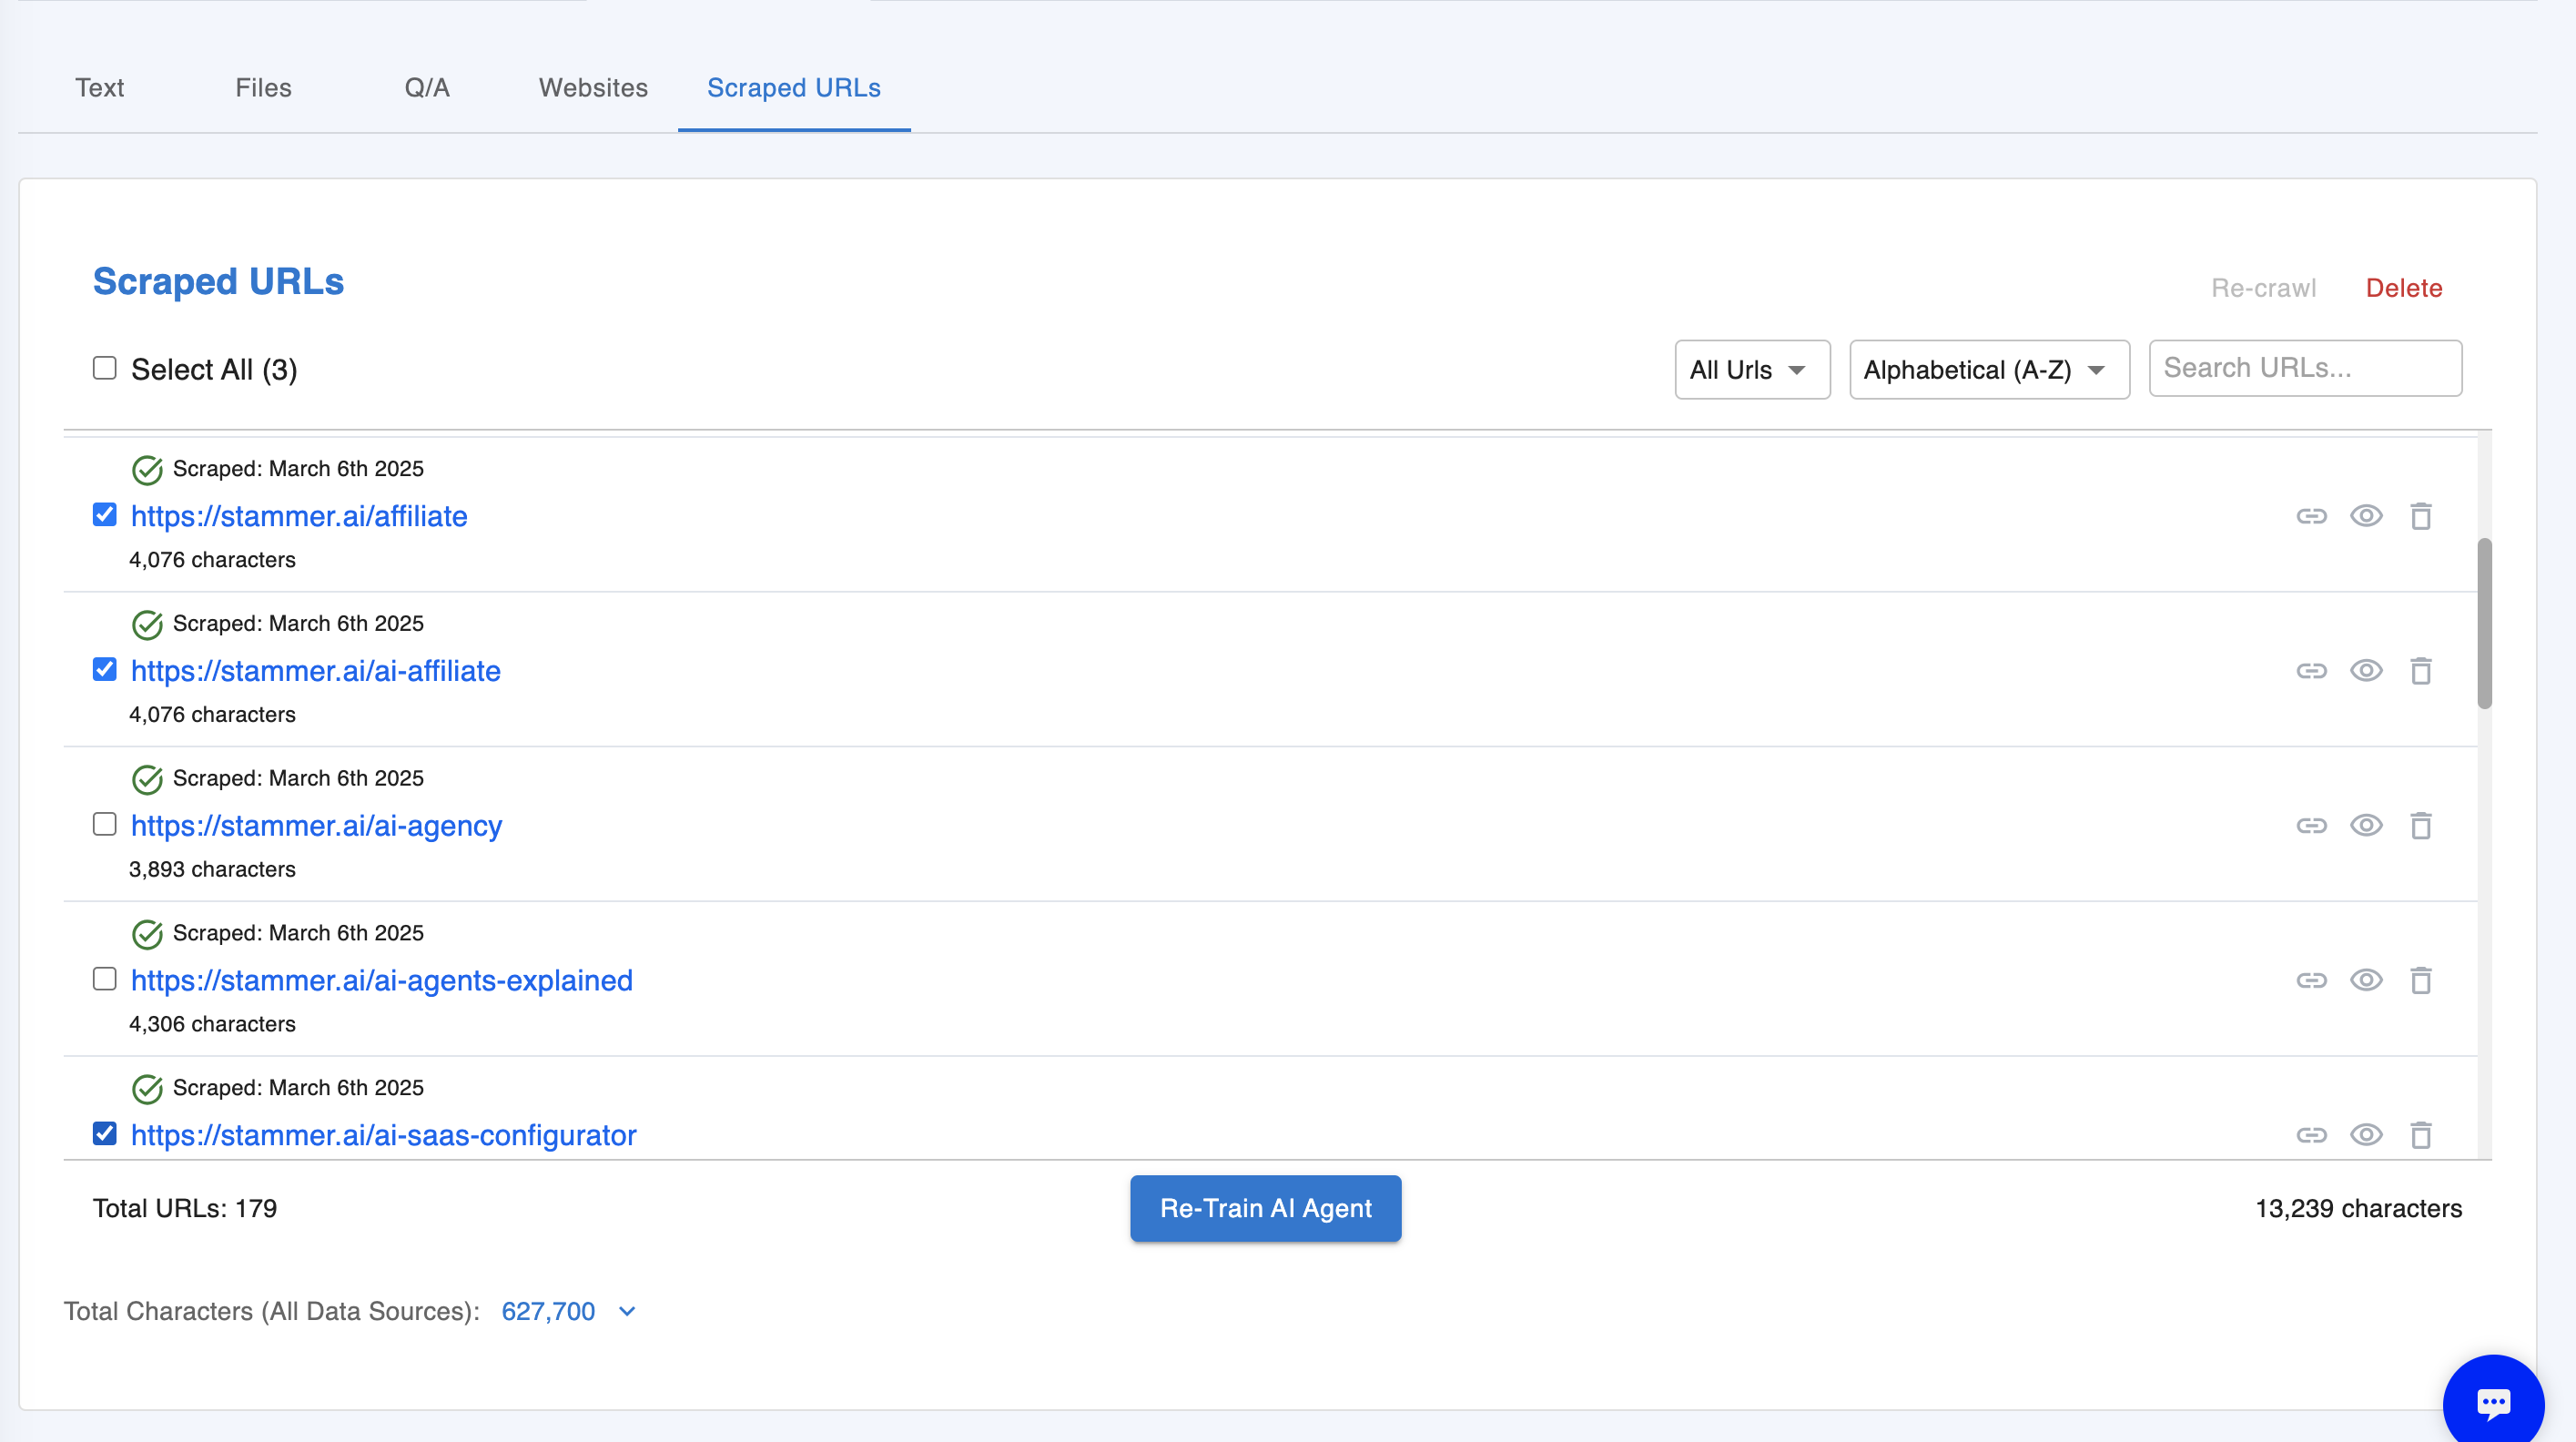
Task: Click the 4,306 characters label
Action: (212, 1024)
